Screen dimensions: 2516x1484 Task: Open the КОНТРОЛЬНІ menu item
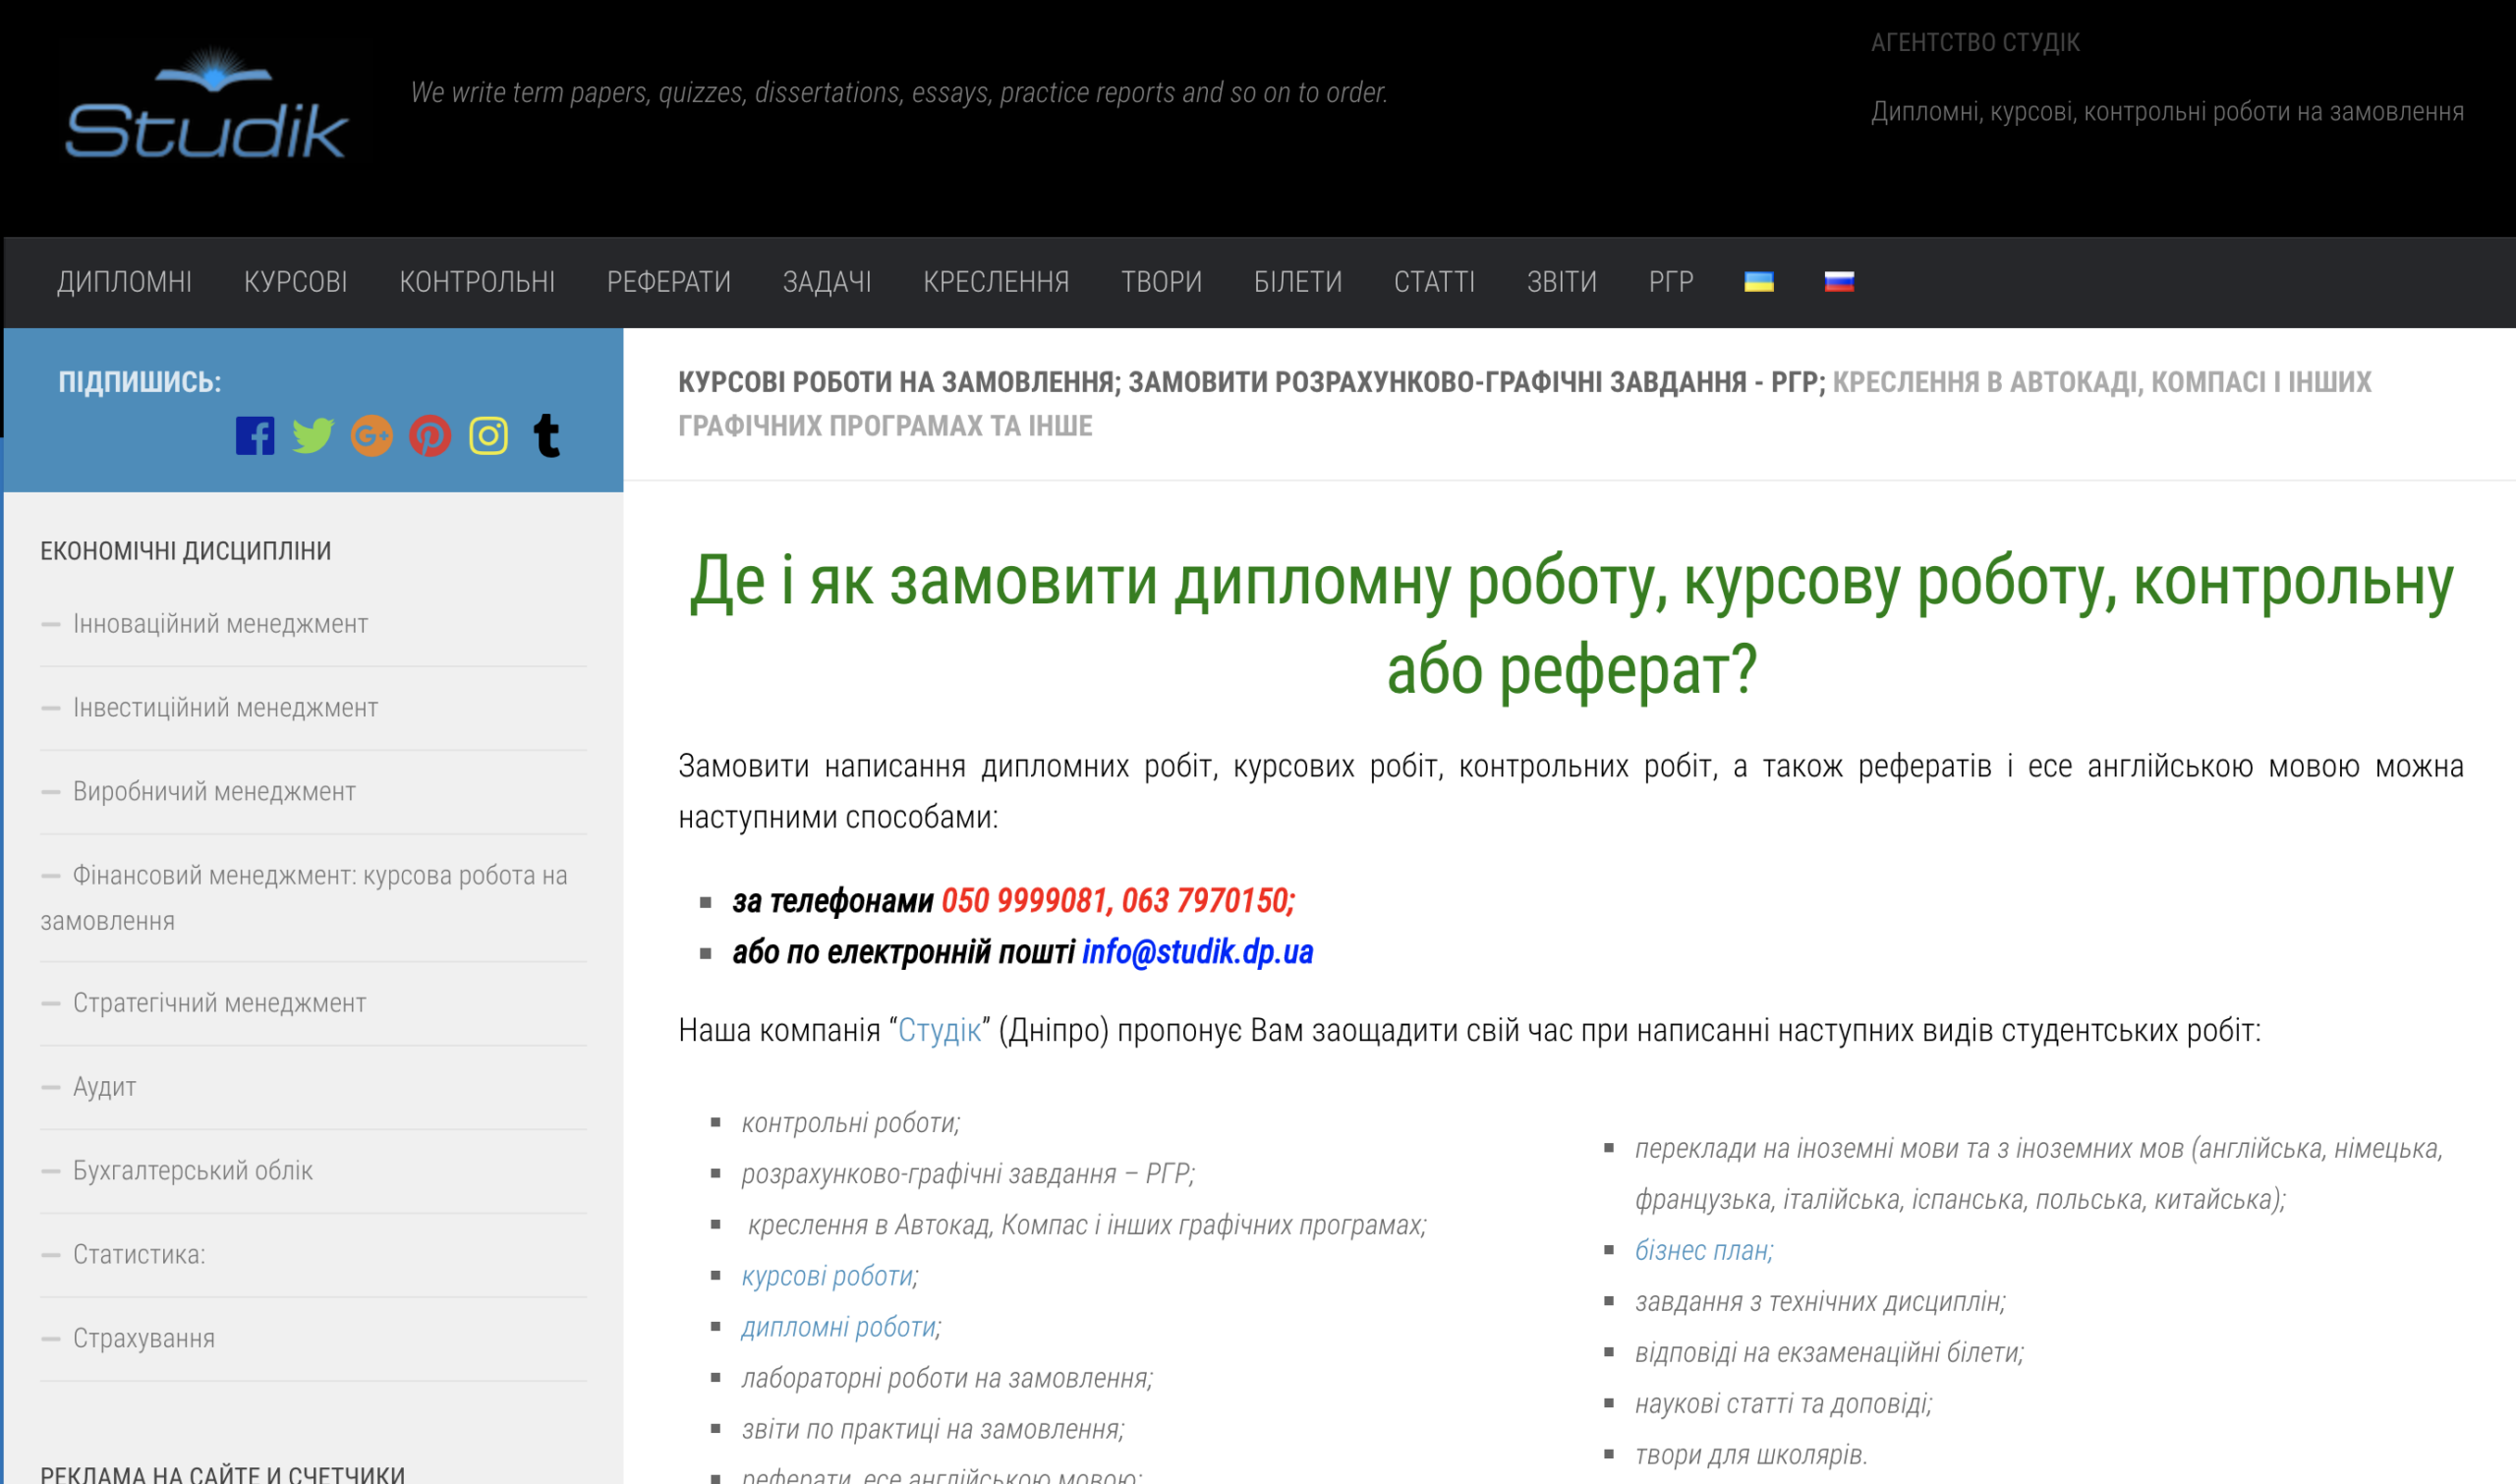click(x=477, y=282)
